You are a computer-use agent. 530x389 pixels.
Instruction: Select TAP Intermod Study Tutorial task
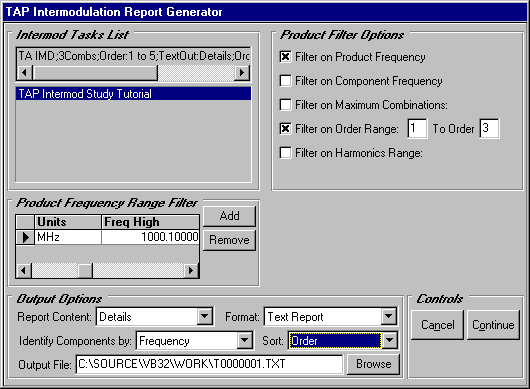tap(134, 94)
